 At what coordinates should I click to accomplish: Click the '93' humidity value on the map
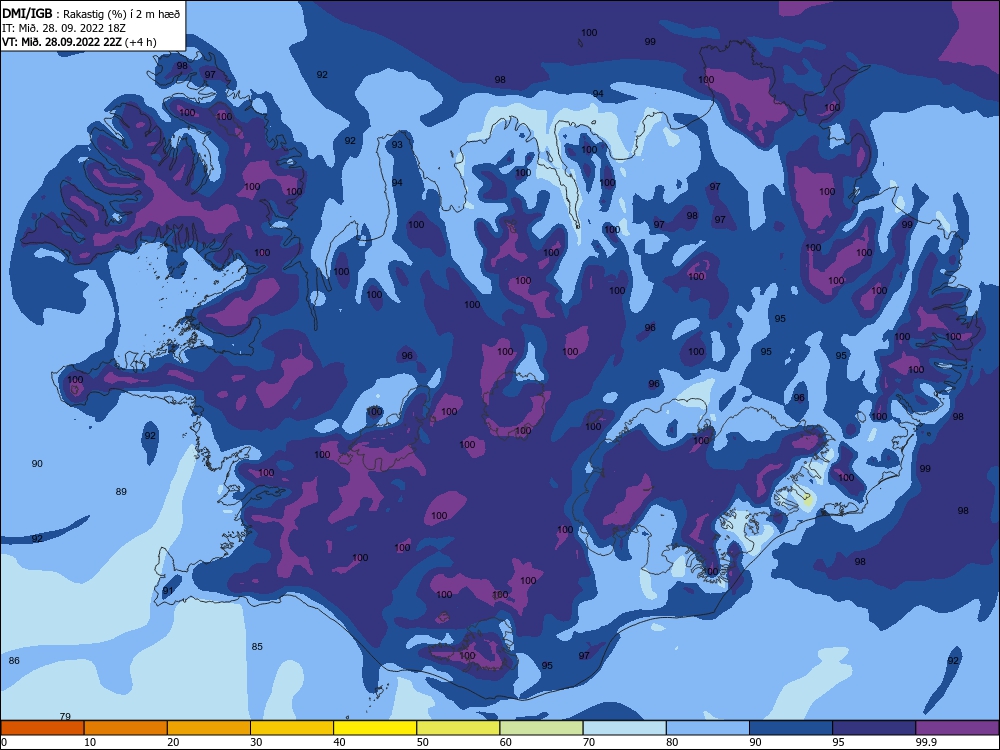(x=397, y=145)
